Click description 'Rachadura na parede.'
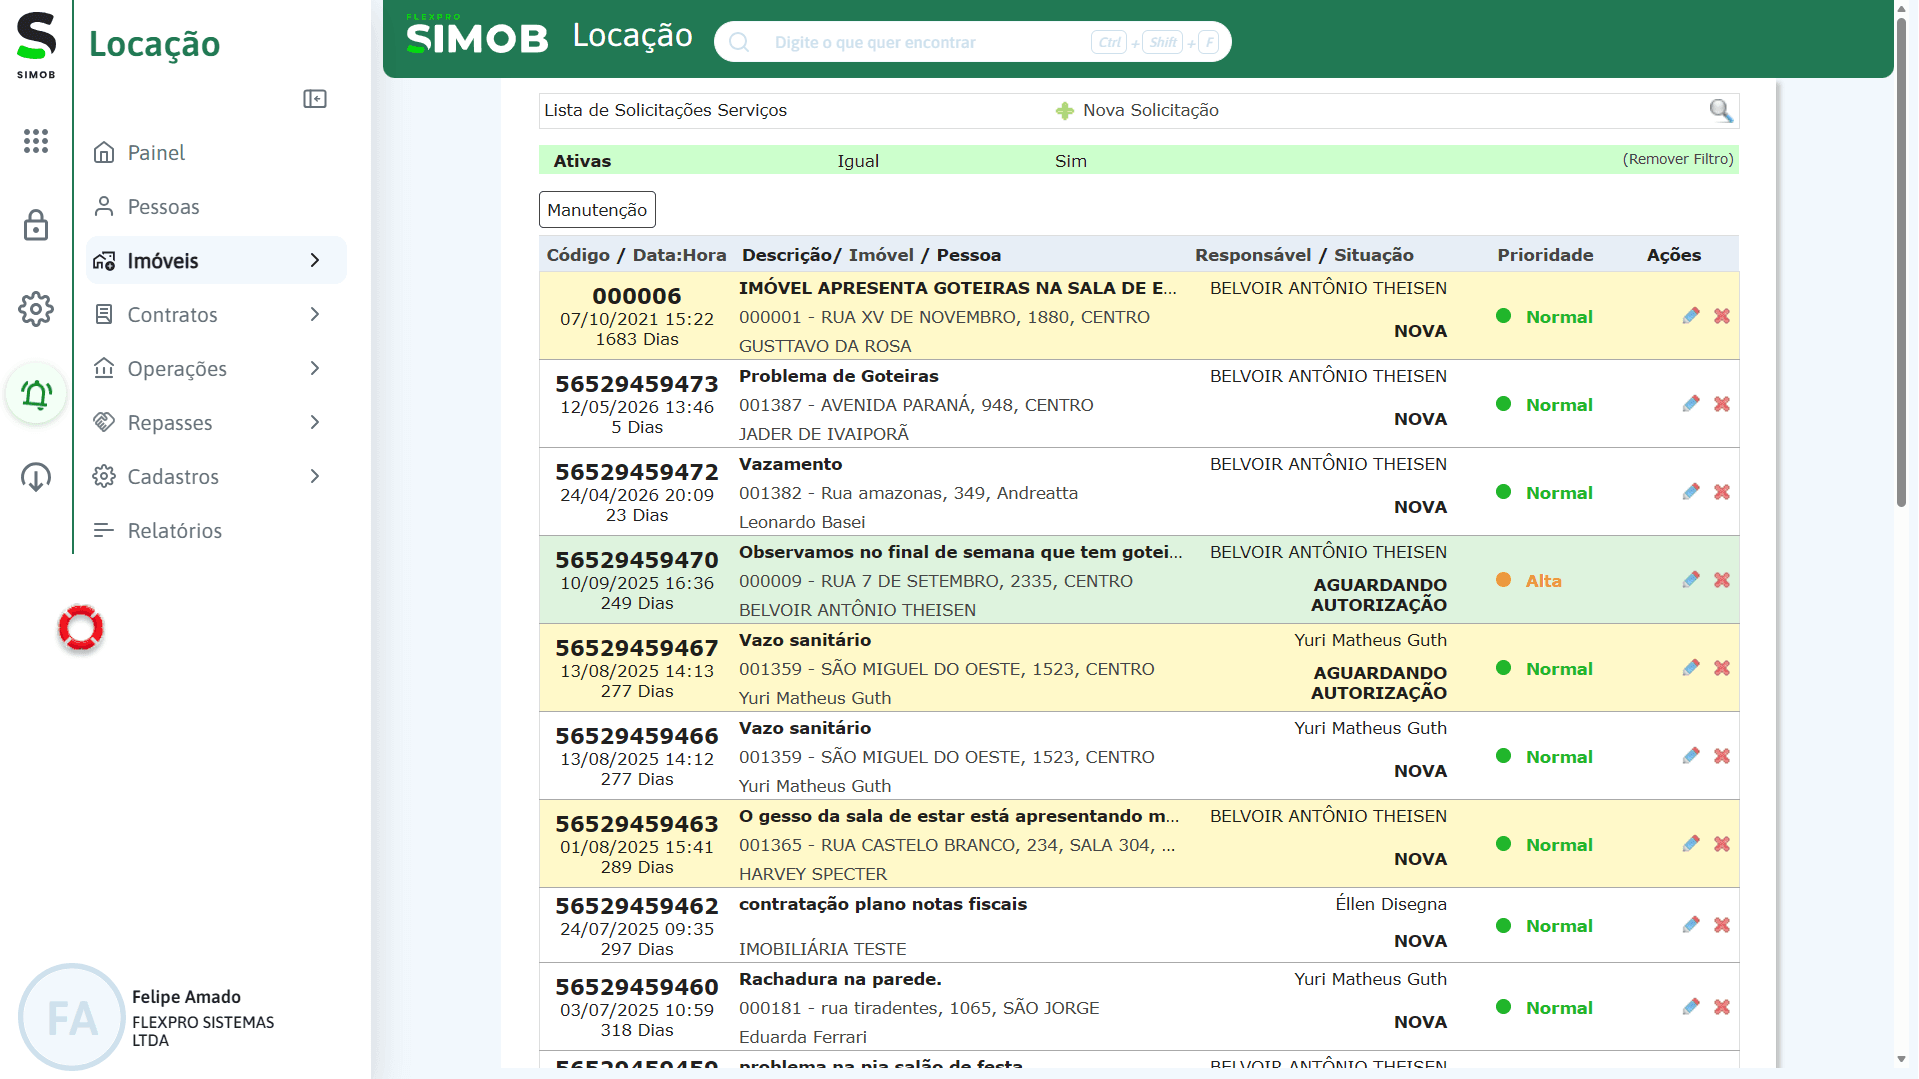 click(x=840, y=979)
